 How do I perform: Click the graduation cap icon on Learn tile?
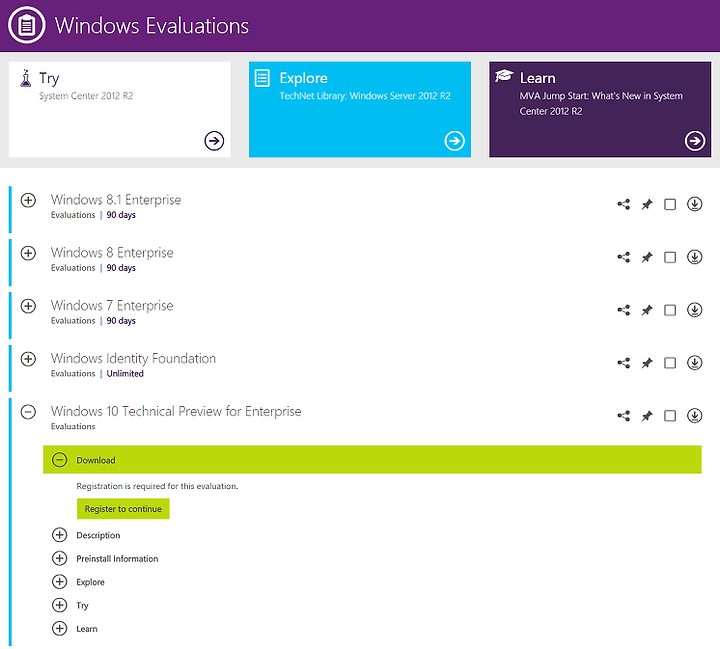pos(504,76)
